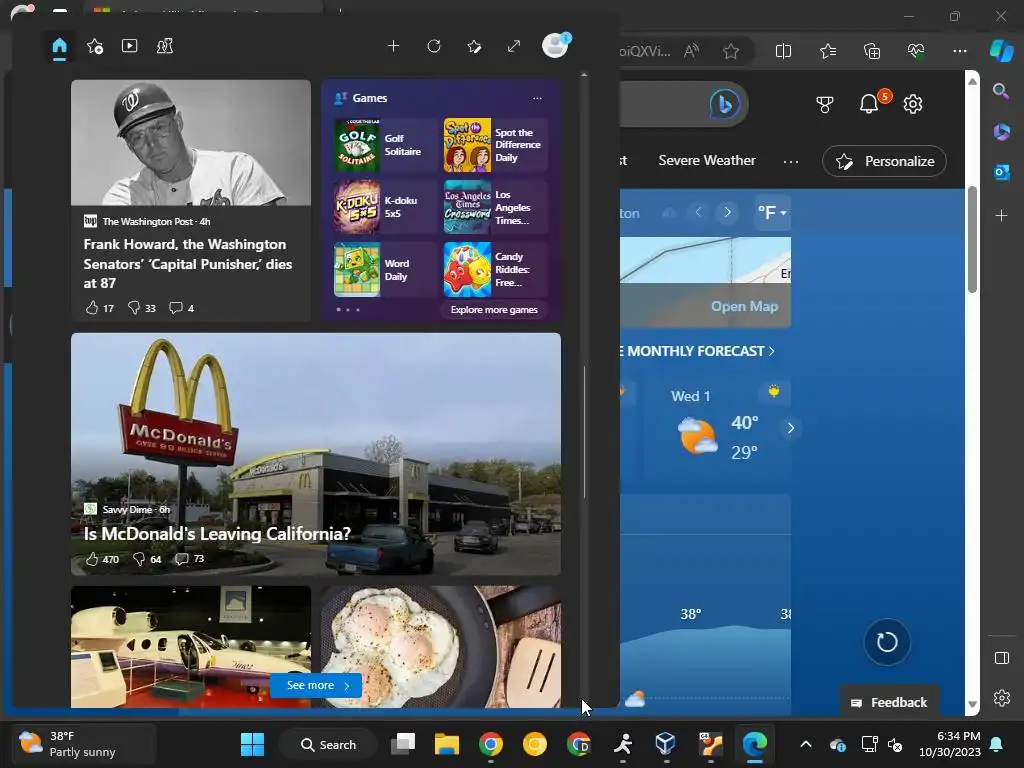Open the starred feed icon in widgets header
This screenshot has height=768, width=1024.
coord(95,46)
